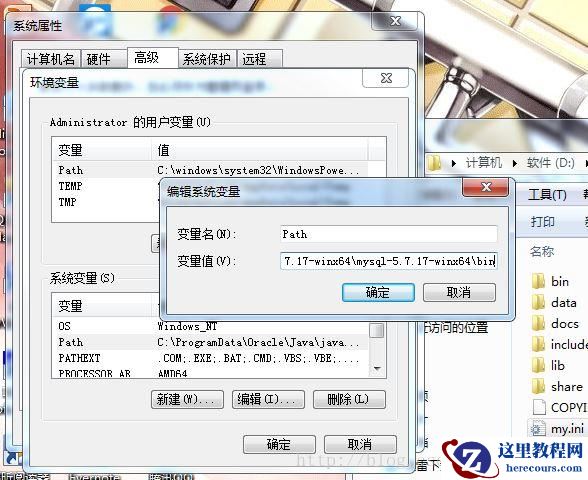Viewport: 588px width, 480px height.
Task: Click 确定 in the edit system variable dialog
Action: pos(378,292)
